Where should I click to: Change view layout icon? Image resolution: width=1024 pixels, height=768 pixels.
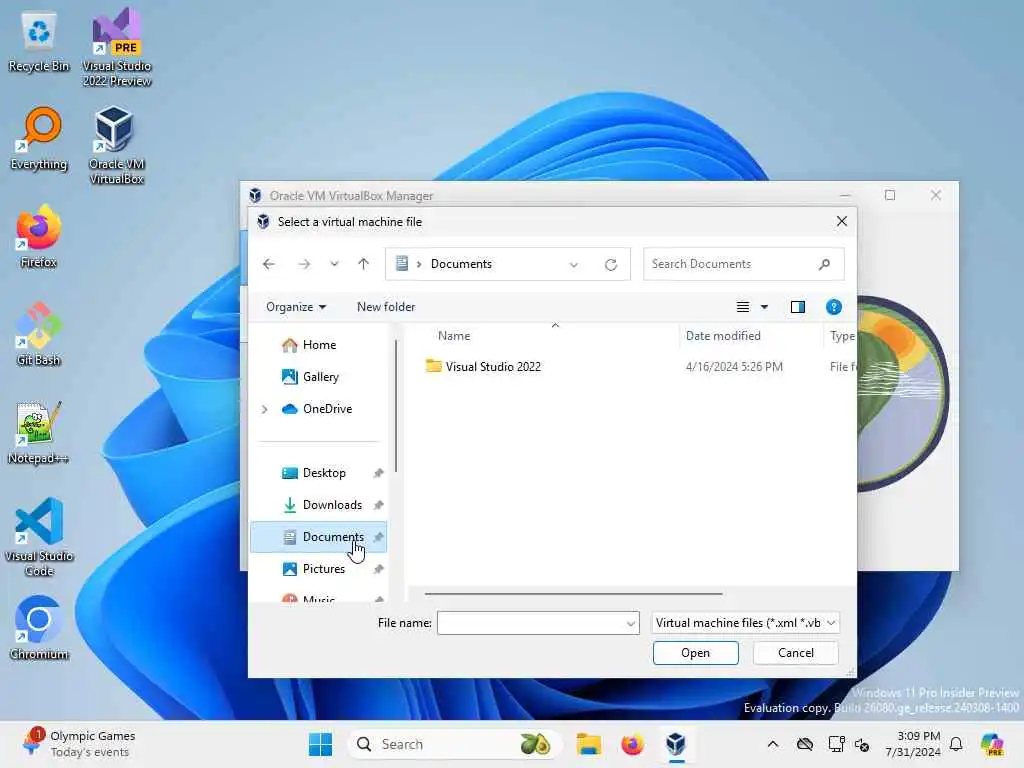pos(743,307)
